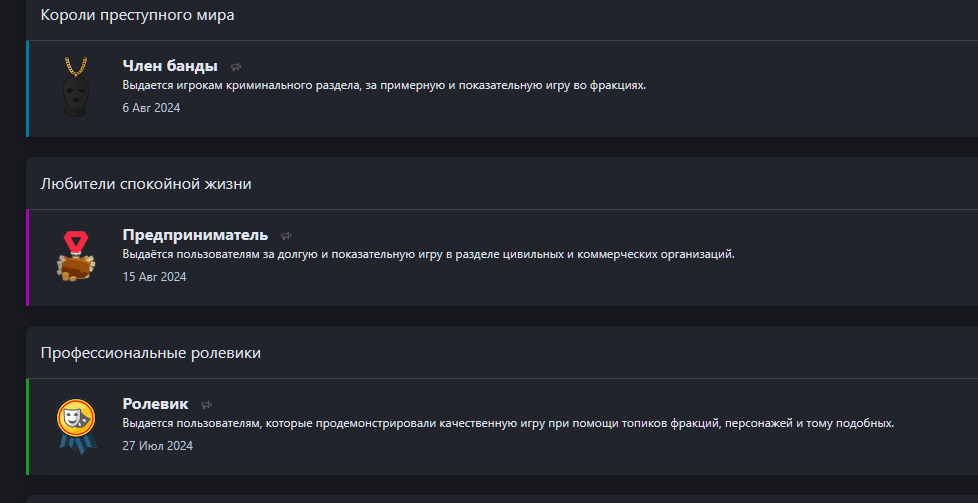Click the black balaclava badge image
Viewport: 978px width, 503px height.
(x=75, y=87)
